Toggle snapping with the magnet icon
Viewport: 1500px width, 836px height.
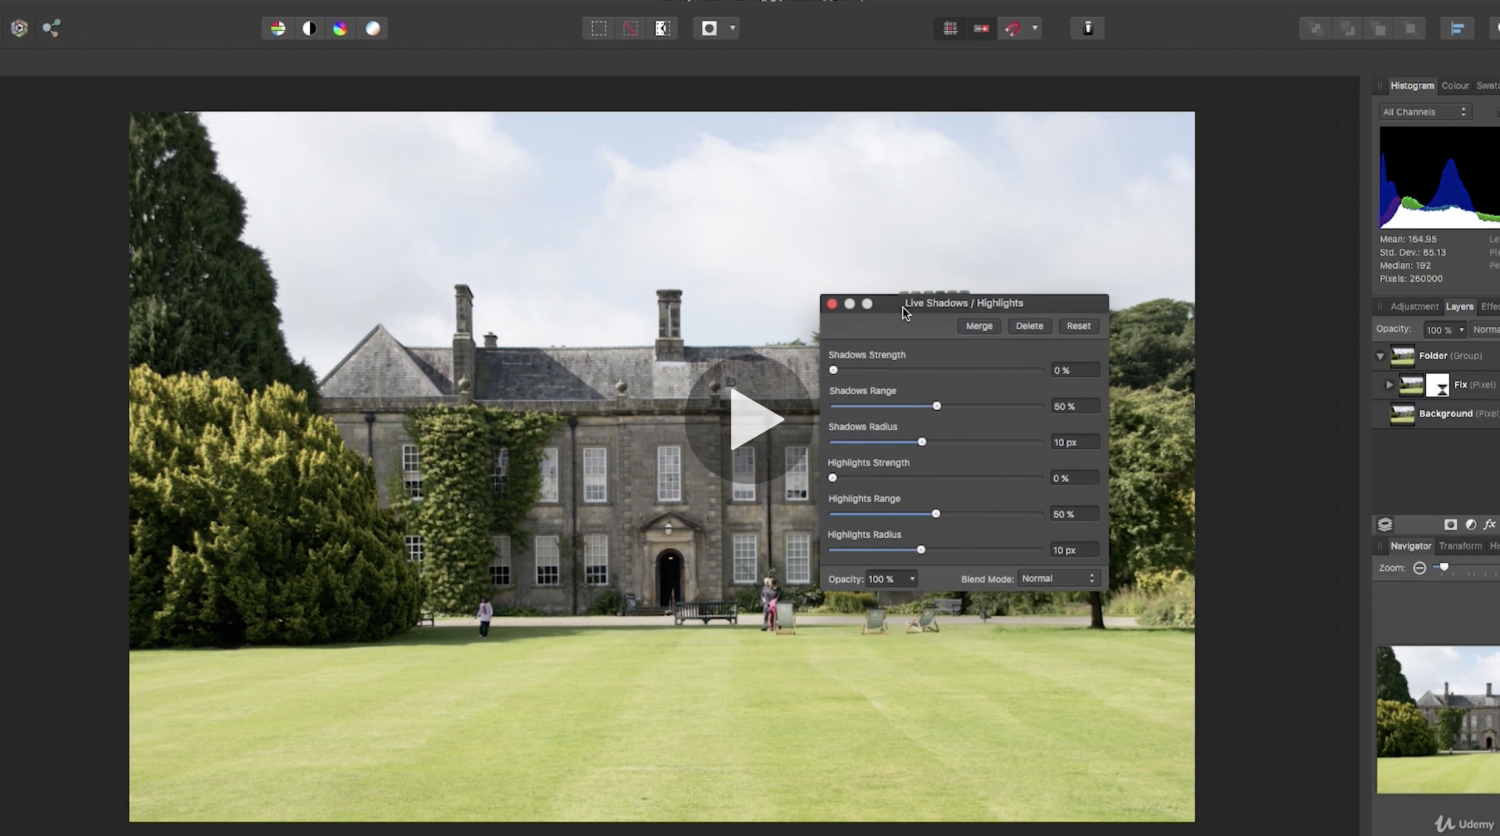tap(1013, 28)
